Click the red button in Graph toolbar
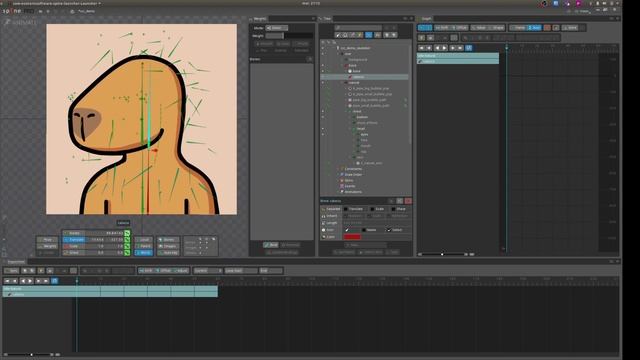Screen dimensions: 640x360 [x=547, y=28]
